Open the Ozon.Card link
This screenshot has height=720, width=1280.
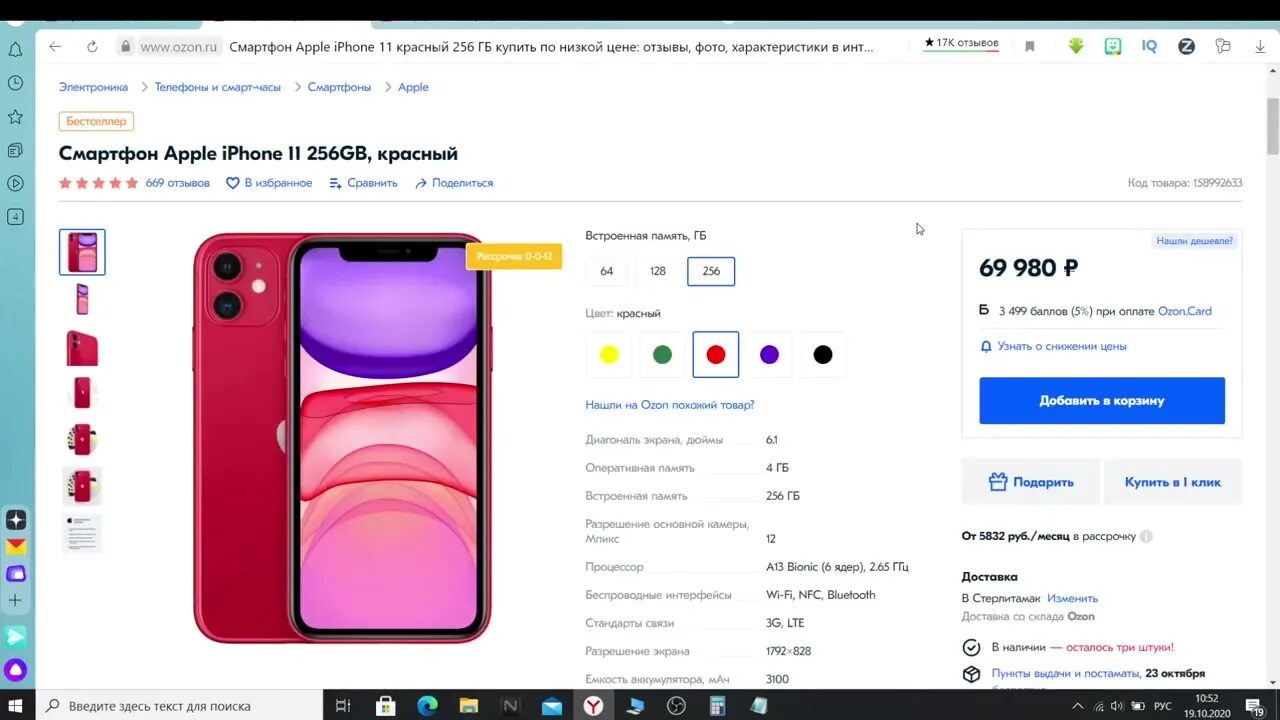click(1185, 311)
